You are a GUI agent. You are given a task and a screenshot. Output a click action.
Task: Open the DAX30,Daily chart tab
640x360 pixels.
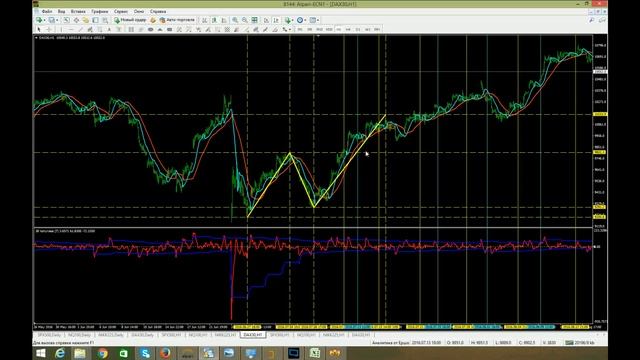coord(142,335)
